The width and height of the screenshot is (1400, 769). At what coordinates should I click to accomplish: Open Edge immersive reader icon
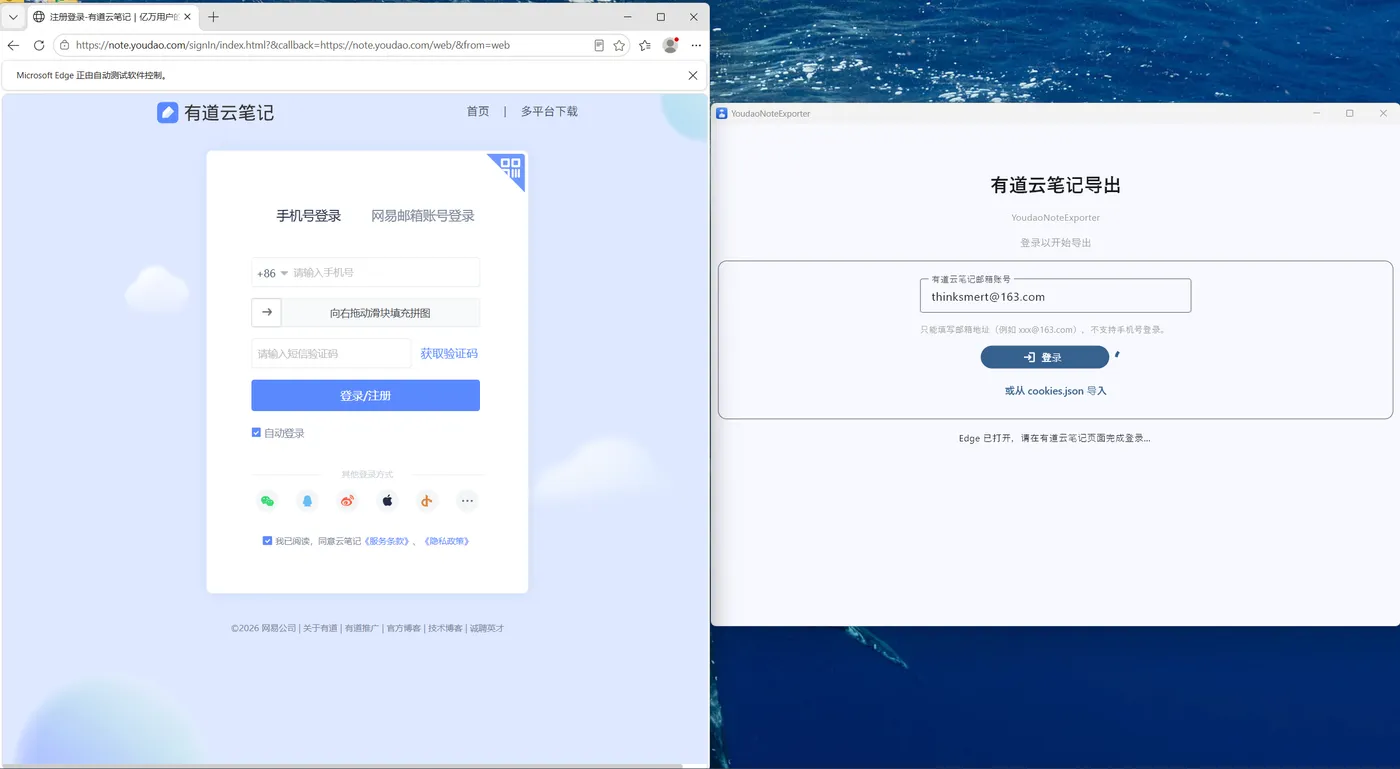599,45
